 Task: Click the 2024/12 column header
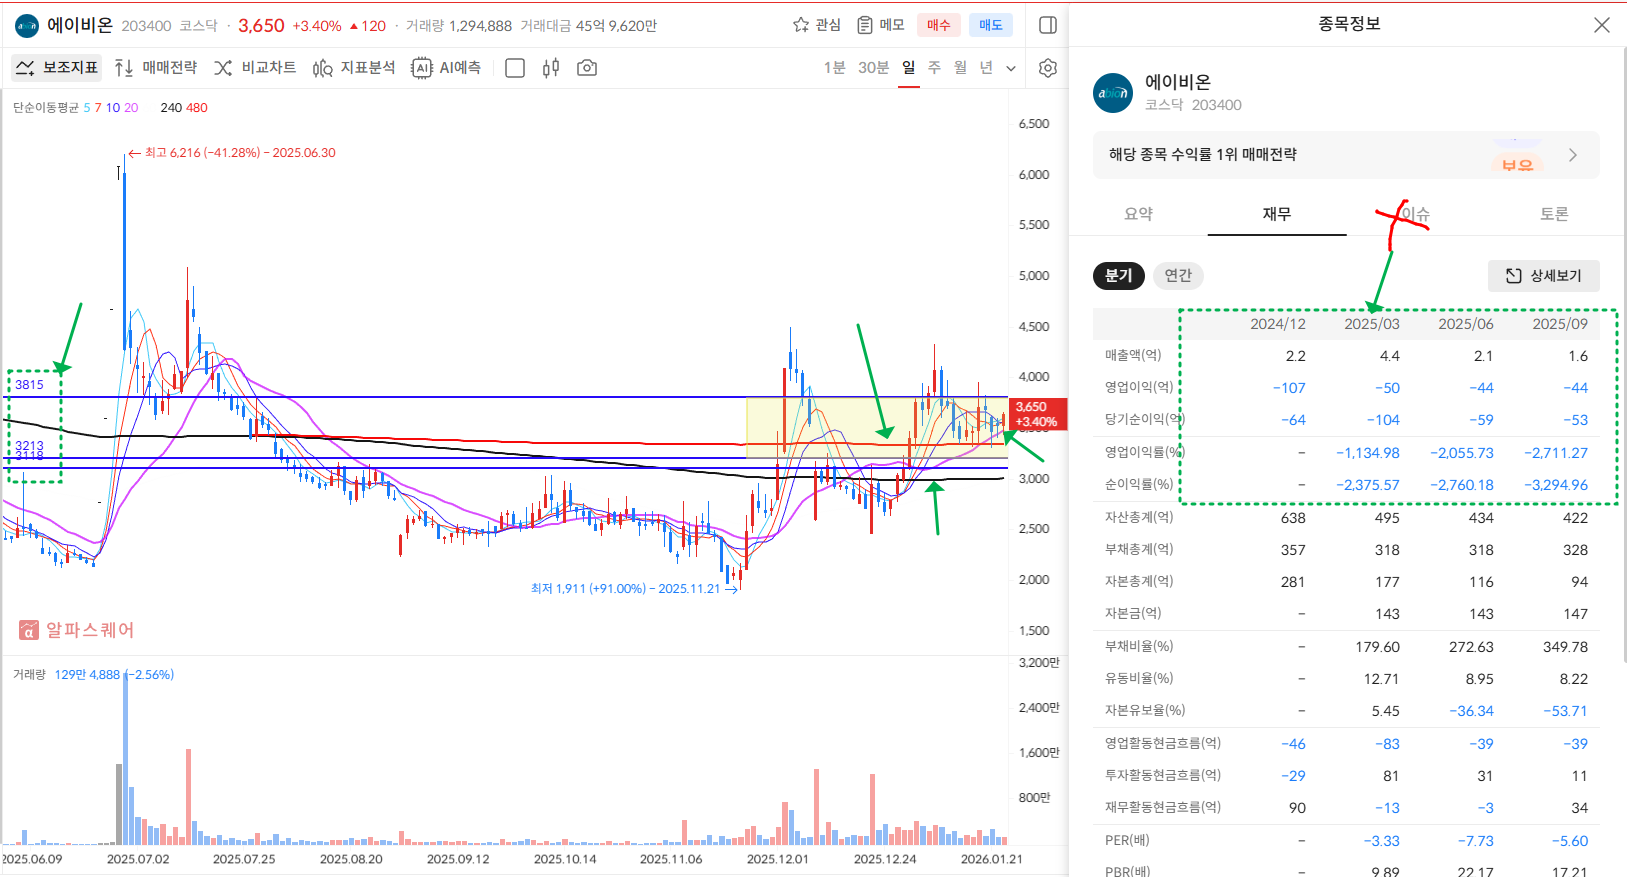coord(1278,324)
